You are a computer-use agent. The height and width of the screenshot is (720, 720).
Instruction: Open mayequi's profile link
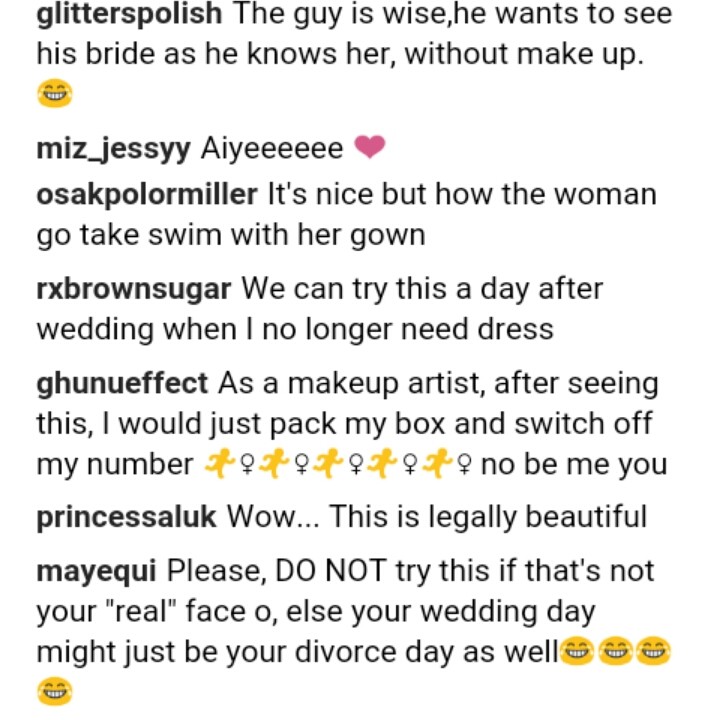point(96,571)
